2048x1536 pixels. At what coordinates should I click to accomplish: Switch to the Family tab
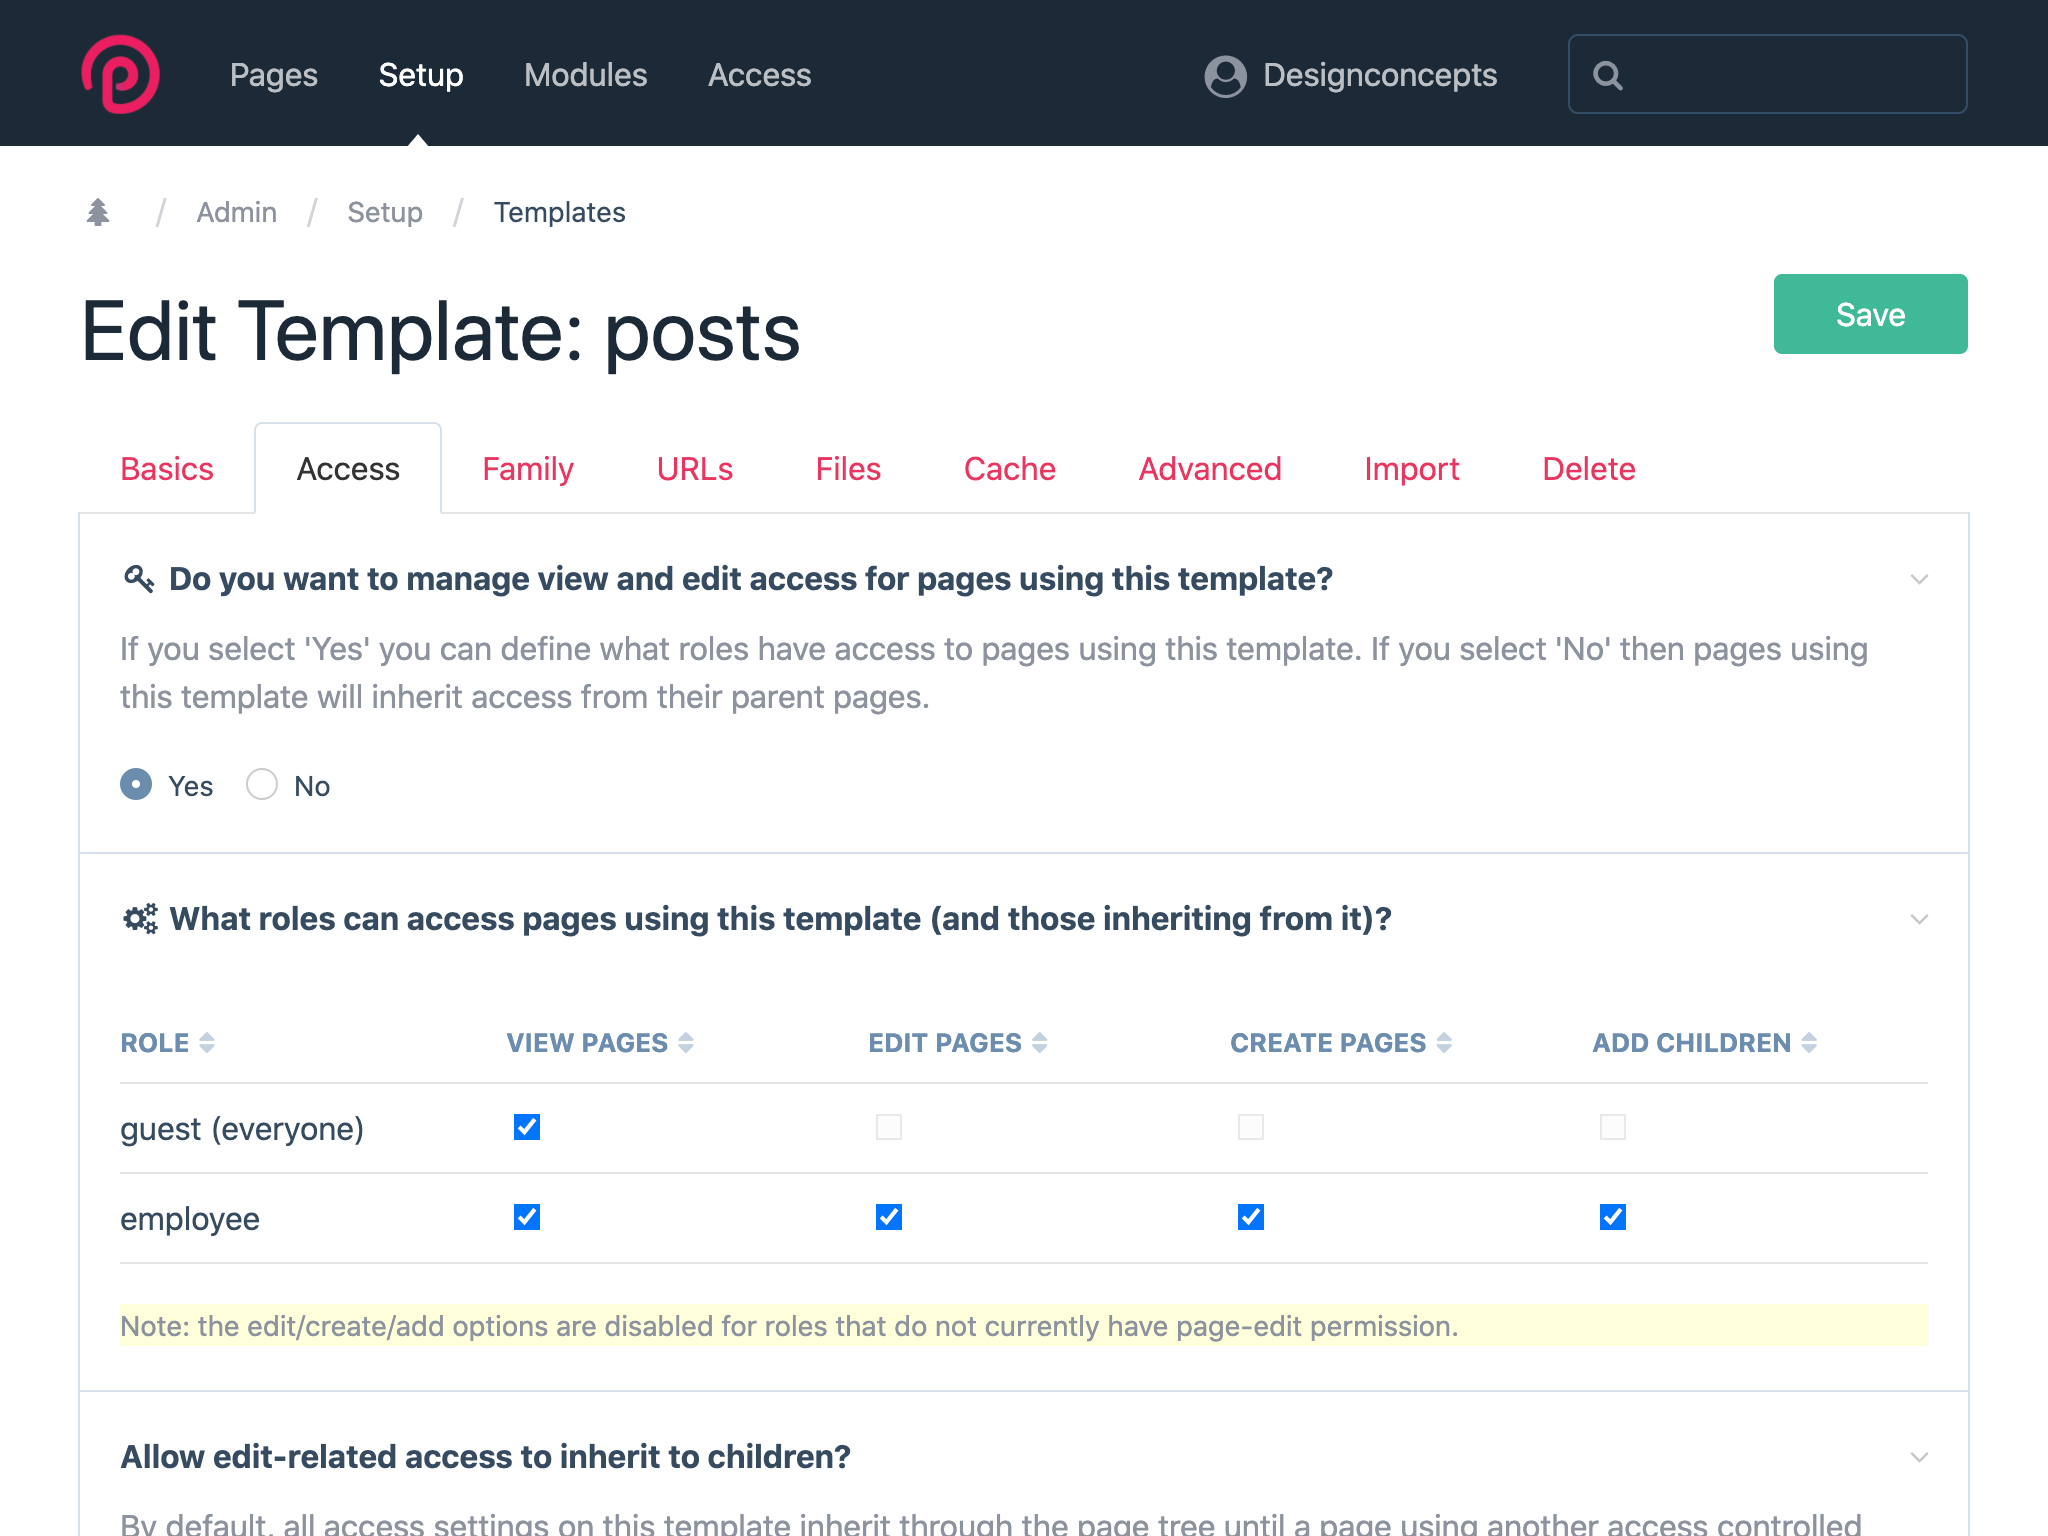pos(527,468)
